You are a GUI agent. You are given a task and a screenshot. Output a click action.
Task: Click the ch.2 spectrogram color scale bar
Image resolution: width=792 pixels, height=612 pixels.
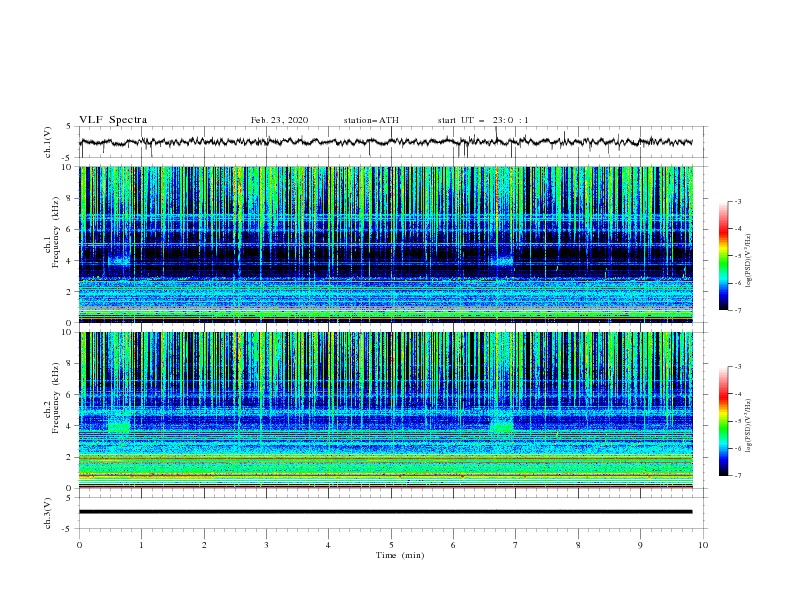click(x=723, y=421)
